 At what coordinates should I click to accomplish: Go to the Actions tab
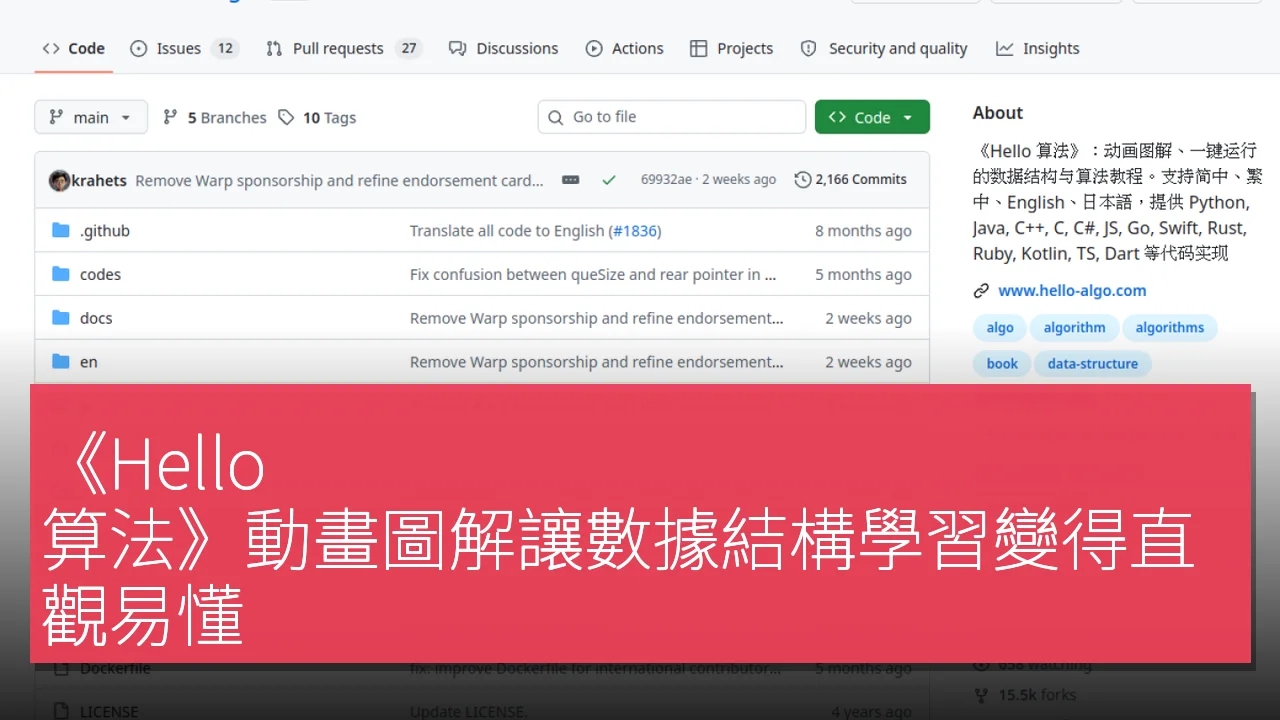coord(625,48)
